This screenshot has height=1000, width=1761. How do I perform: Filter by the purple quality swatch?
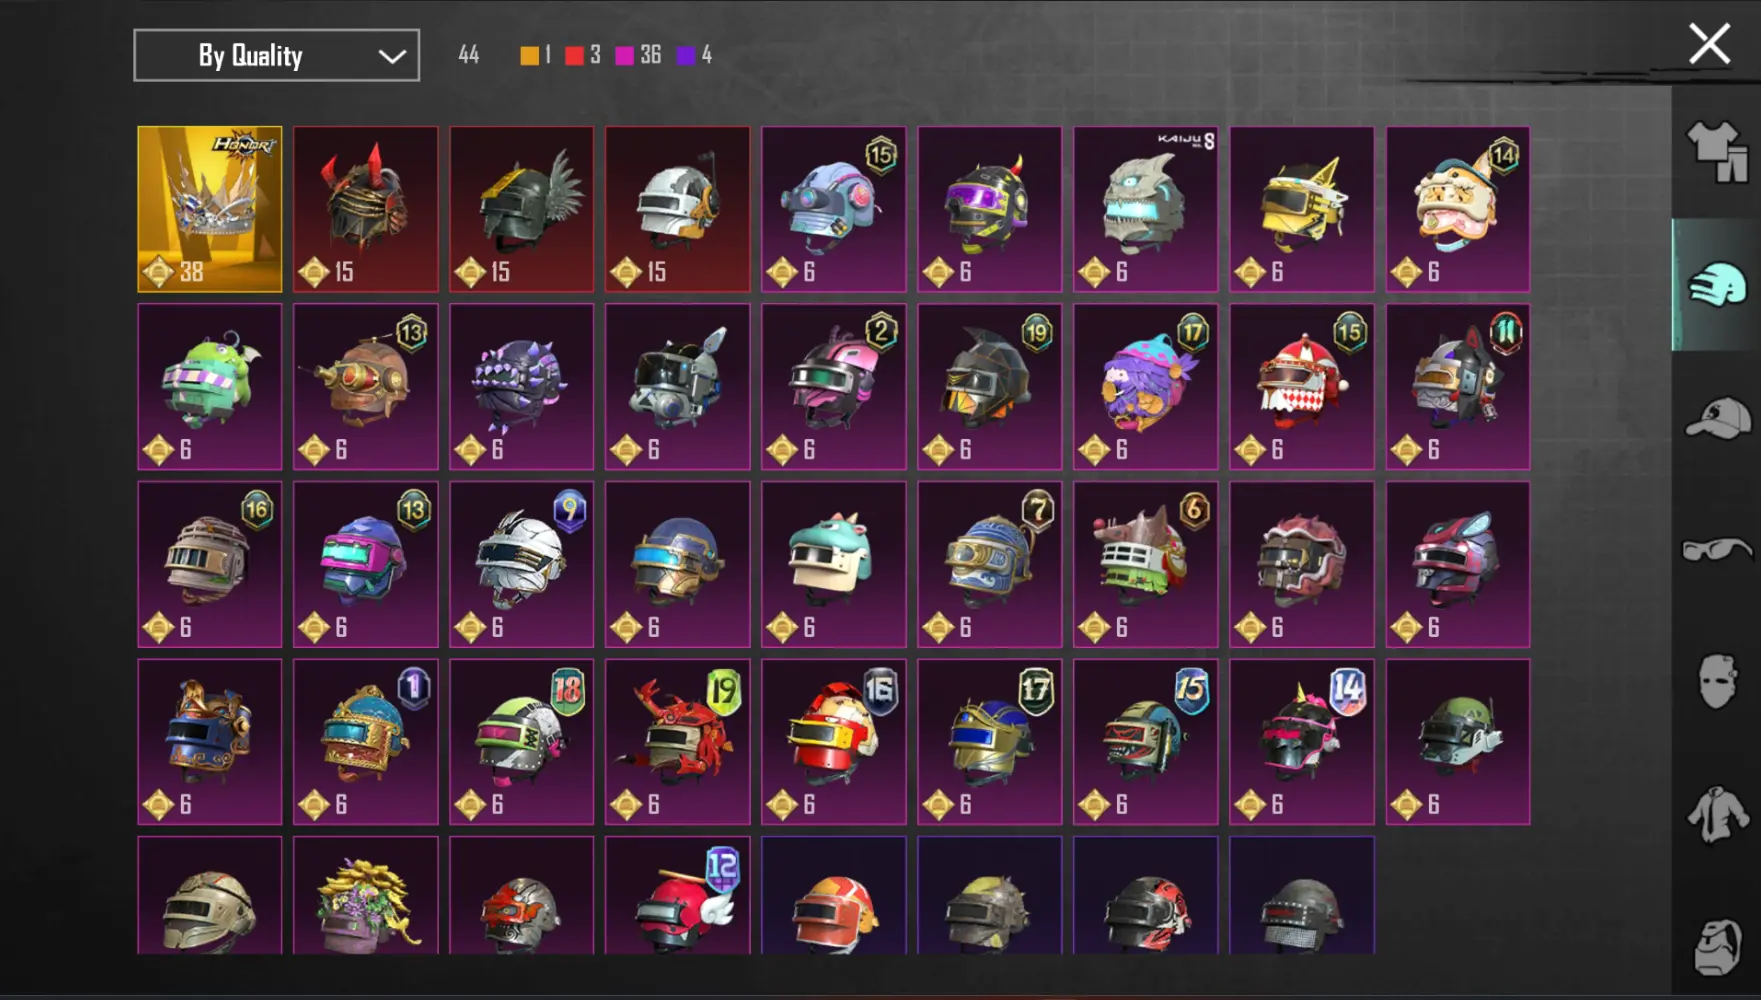[x=686, y=55]
